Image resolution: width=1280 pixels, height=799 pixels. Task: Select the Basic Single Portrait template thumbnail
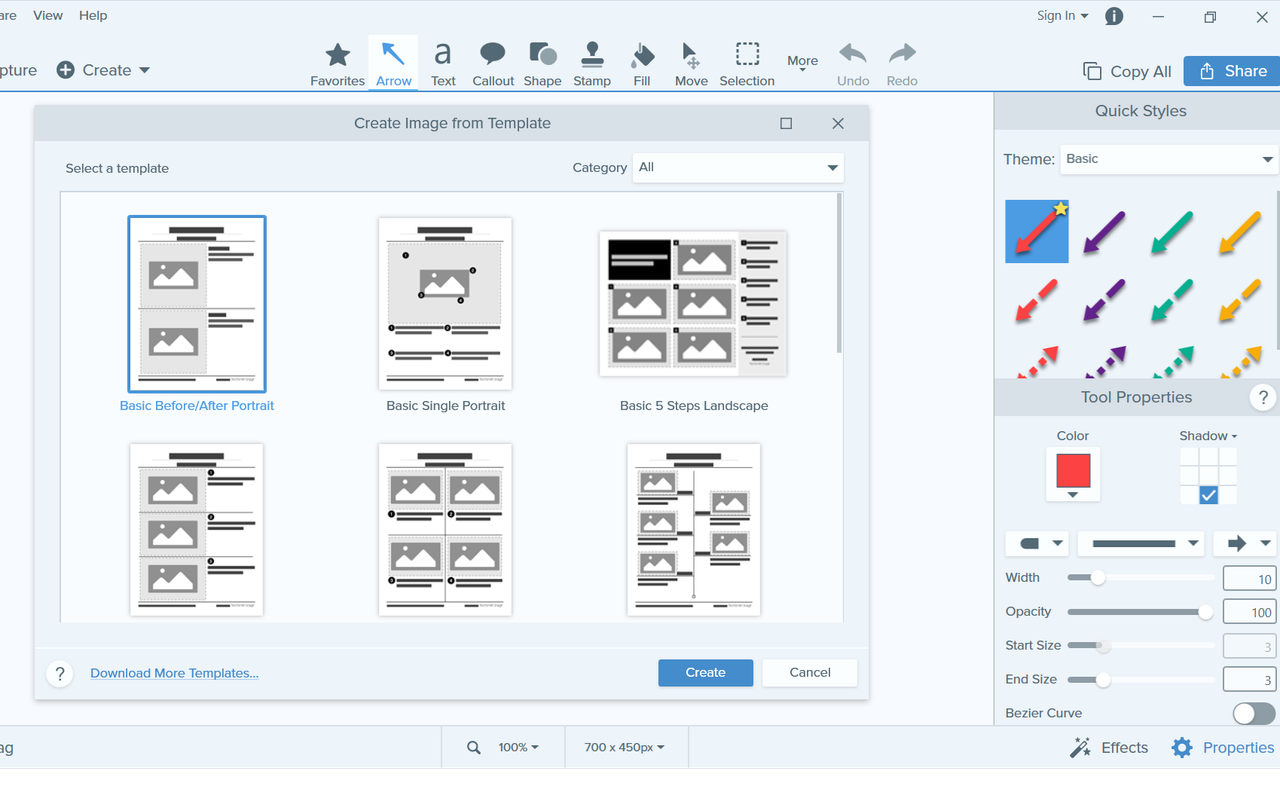pos(445,303)
